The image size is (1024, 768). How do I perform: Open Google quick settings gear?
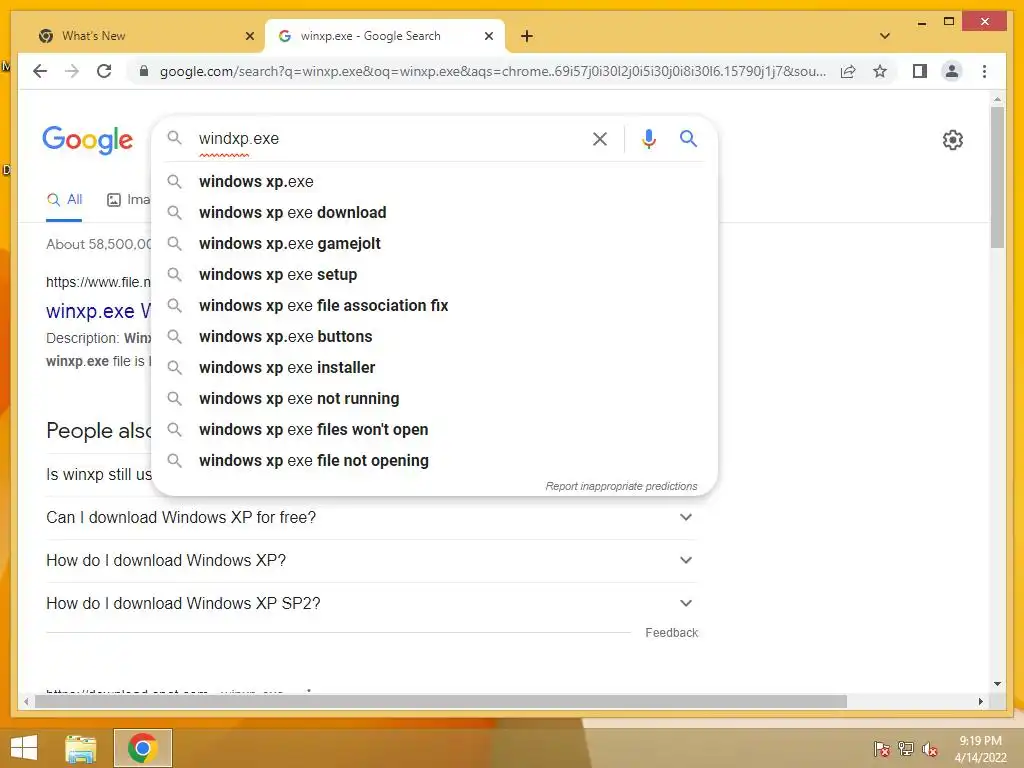pos(952,140)
